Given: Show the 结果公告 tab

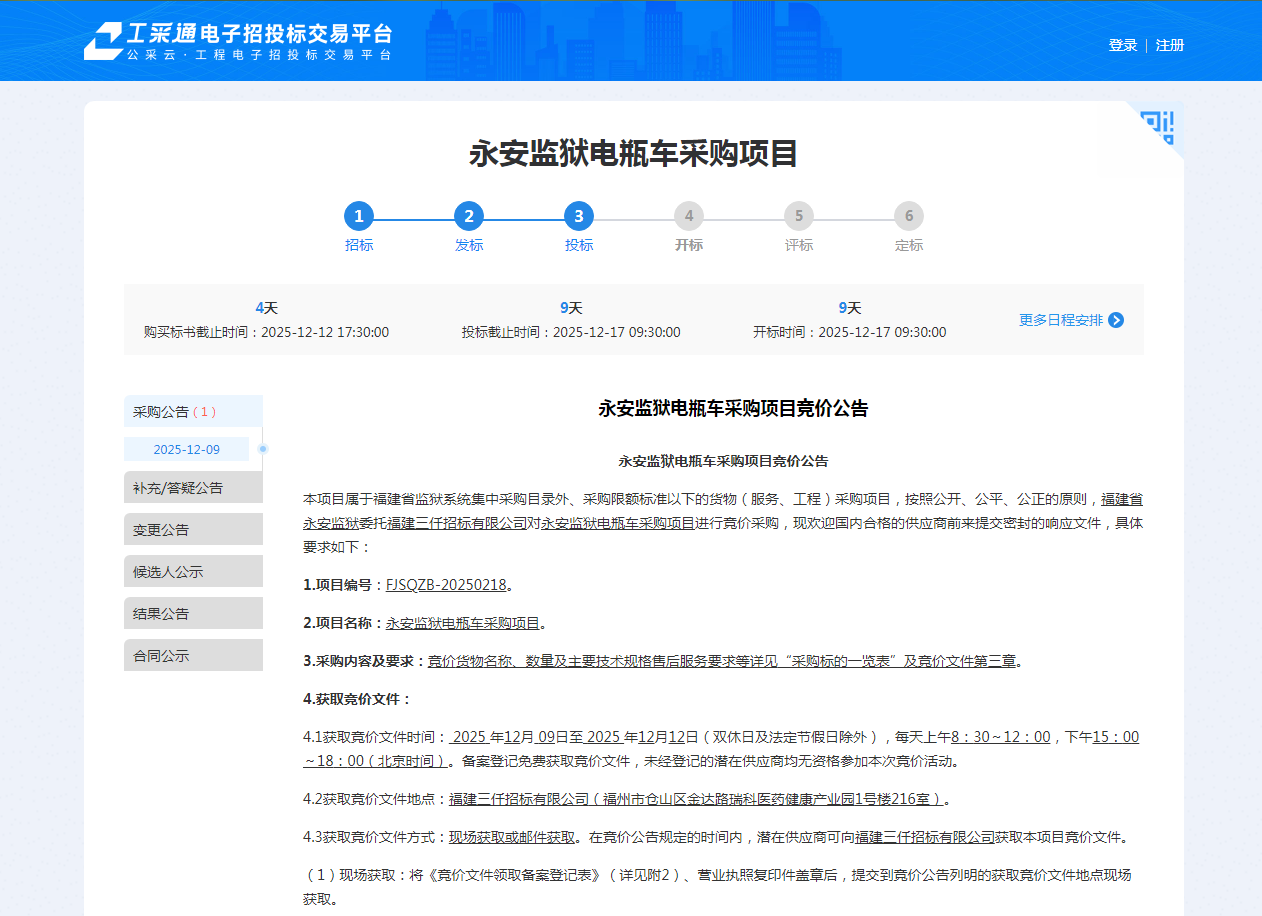Looking at the screenshot, I should tap(193, 614).
